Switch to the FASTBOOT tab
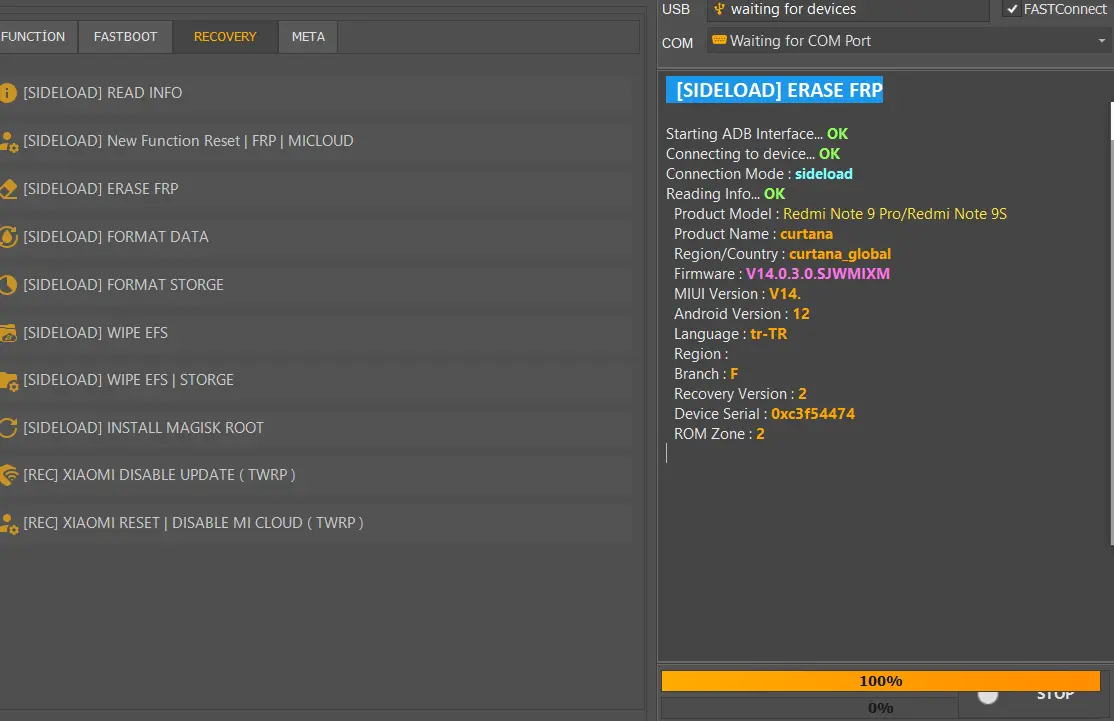The height and width of the screenshot is (721, 1114). pyautogui.click(x=126, y=37)
